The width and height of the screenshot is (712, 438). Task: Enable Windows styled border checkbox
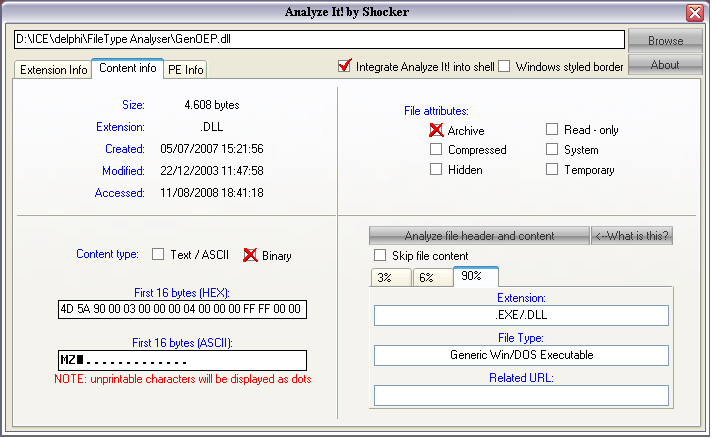[x=504, y=66]
